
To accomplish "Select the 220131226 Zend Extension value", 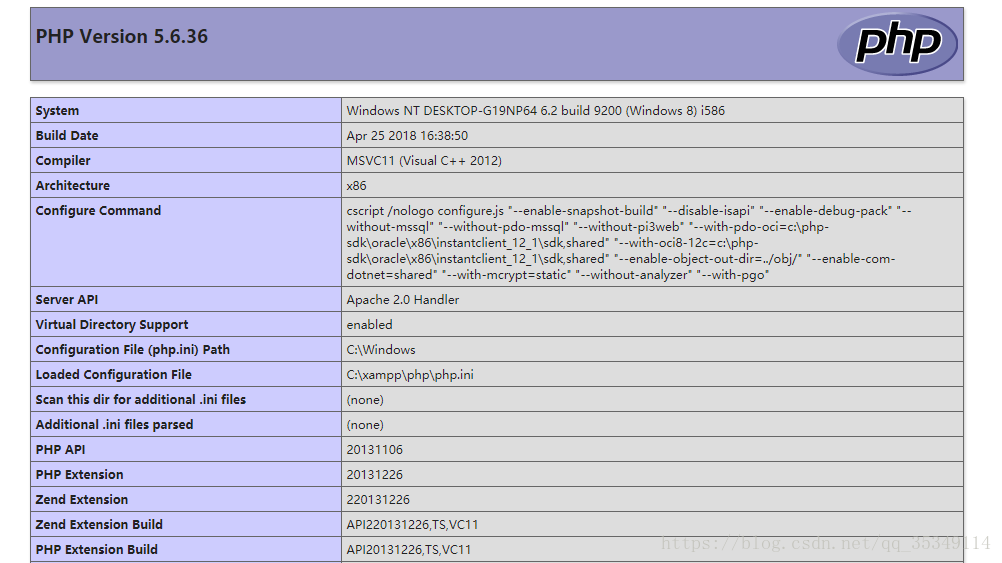I will pyautogui.click(x=378, y=499).
